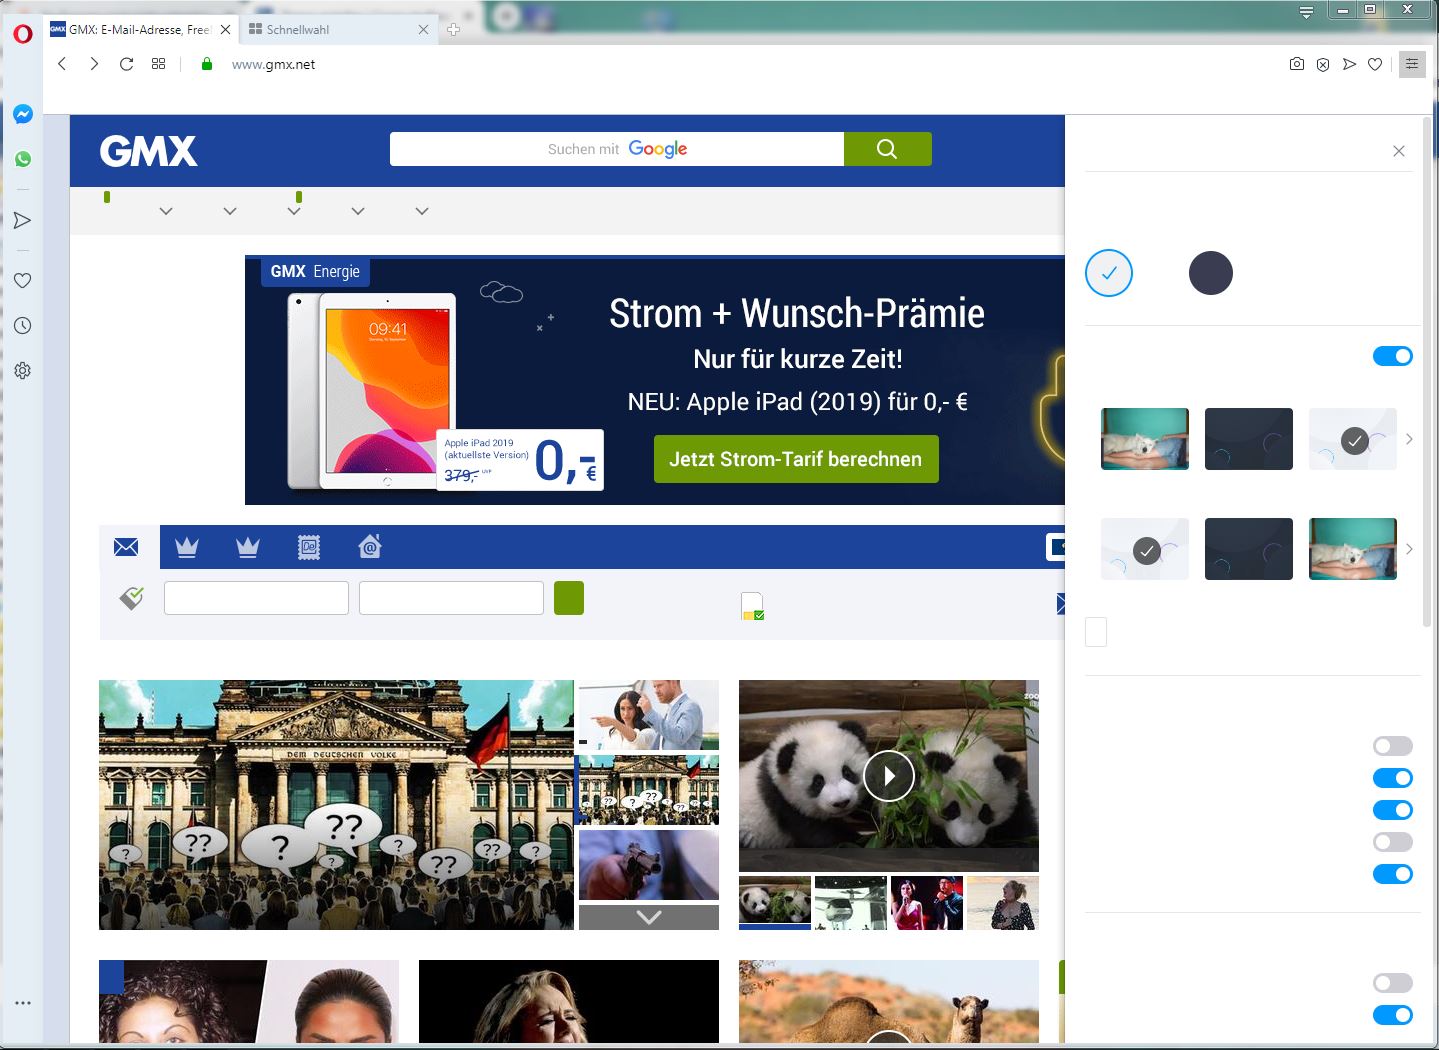This screenshot has height=1050, width=1439.
Task: Disable the second switch in the five-toggle group
Action: tap(1393, 778)
